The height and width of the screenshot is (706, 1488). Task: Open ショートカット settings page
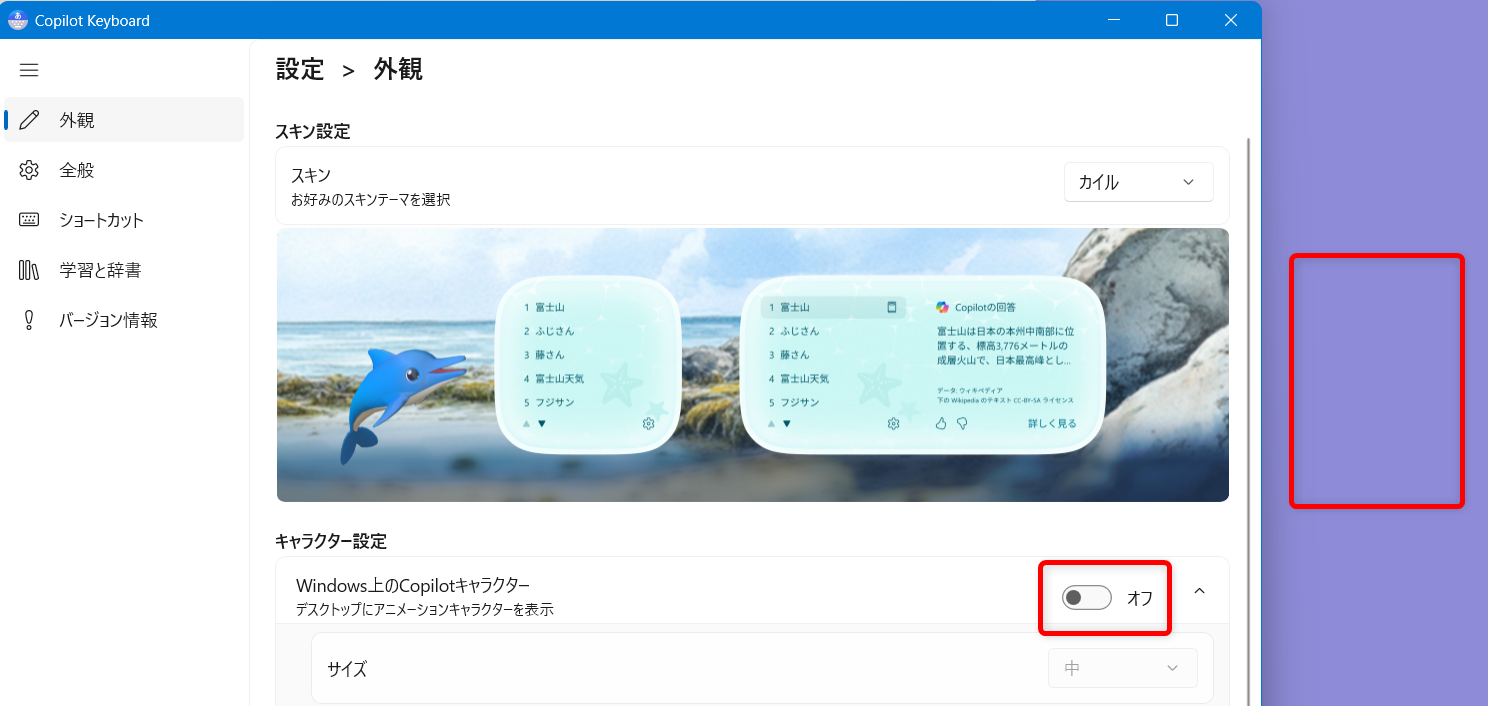(124, 220)
